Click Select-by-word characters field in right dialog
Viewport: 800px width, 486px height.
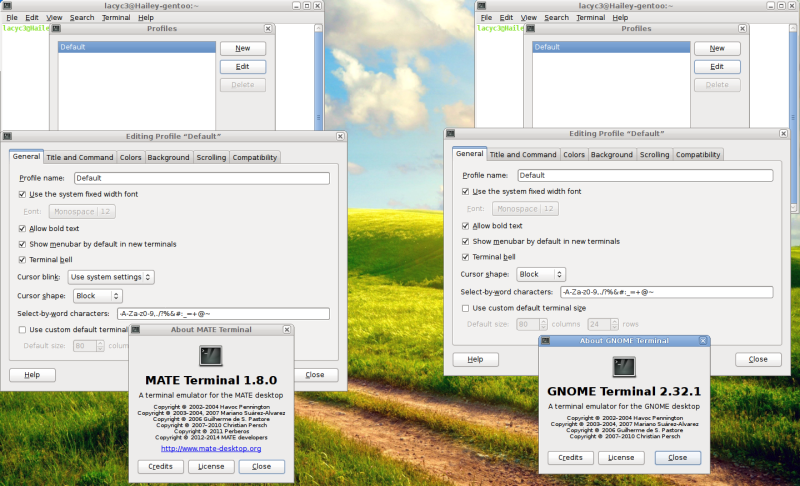pyautogui.click(x=667, y=292)
